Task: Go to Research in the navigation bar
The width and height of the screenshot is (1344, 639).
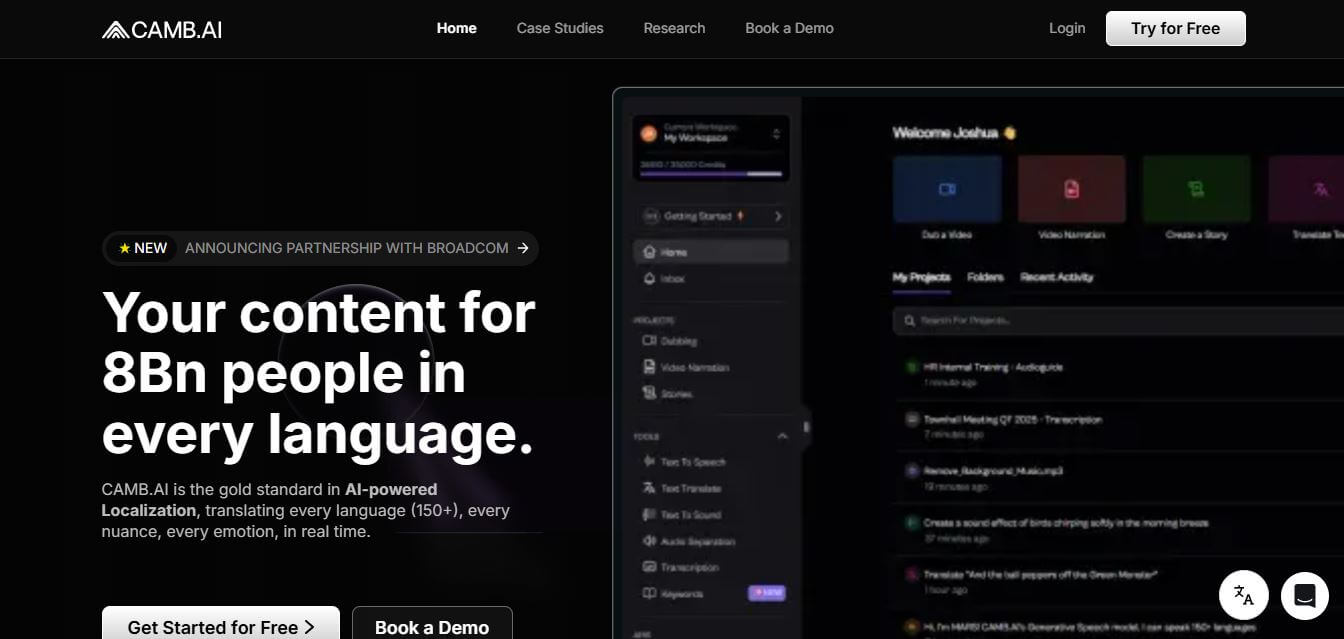Action: pyautogui.click(x=674, y=28)
